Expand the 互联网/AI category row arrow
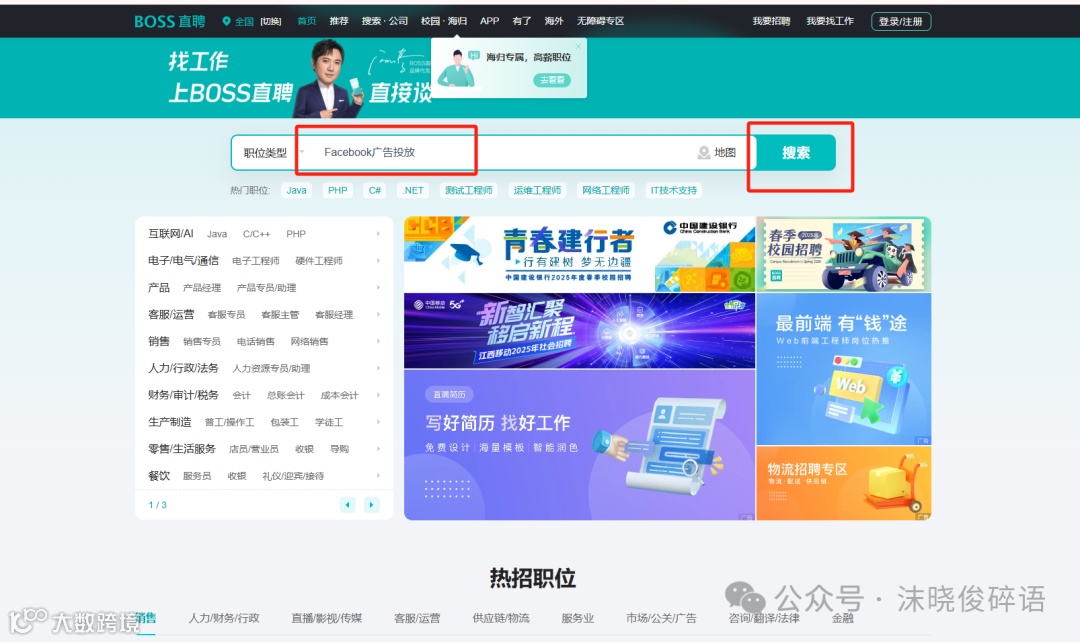 [378, 234]
